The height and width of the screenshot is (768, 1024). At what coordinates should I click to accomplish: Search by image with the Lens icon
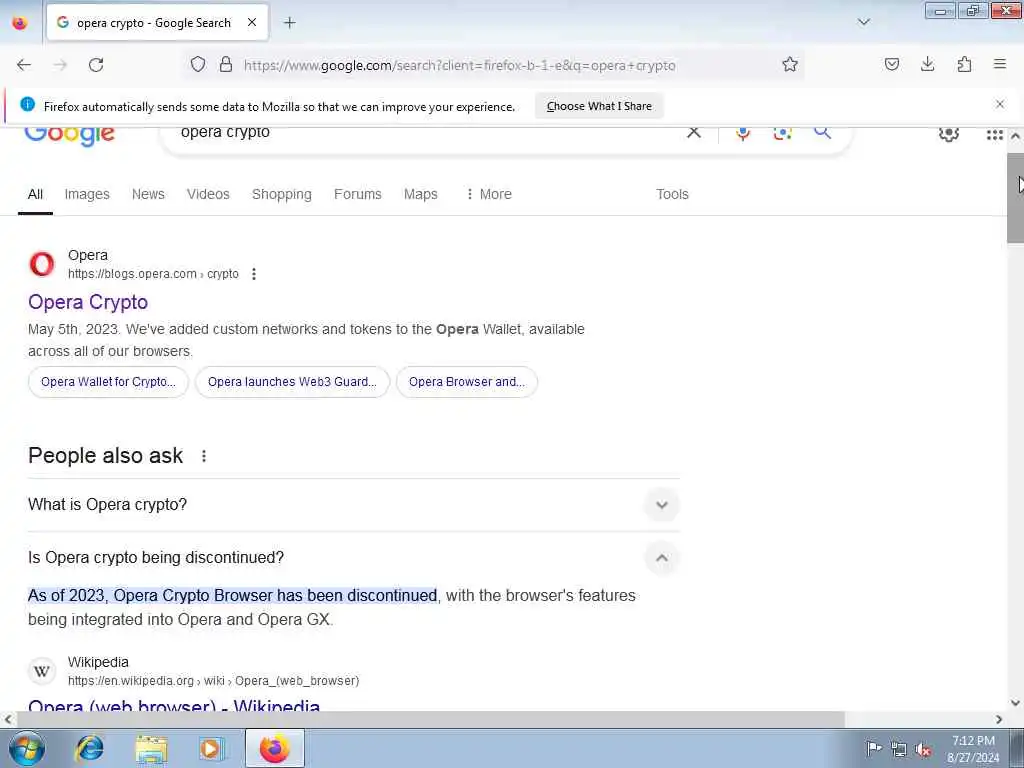click(x=782, y=133)
